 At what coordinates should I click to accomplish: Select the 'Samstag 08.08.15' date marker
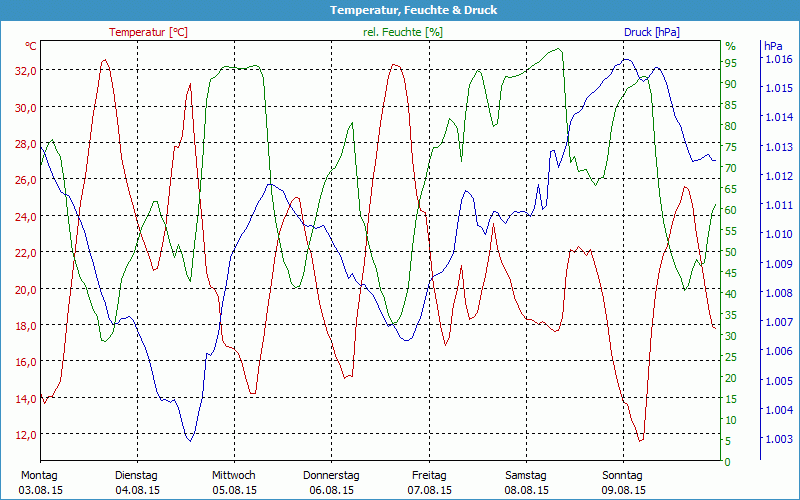pyautogui.click(x=526, y=482)
